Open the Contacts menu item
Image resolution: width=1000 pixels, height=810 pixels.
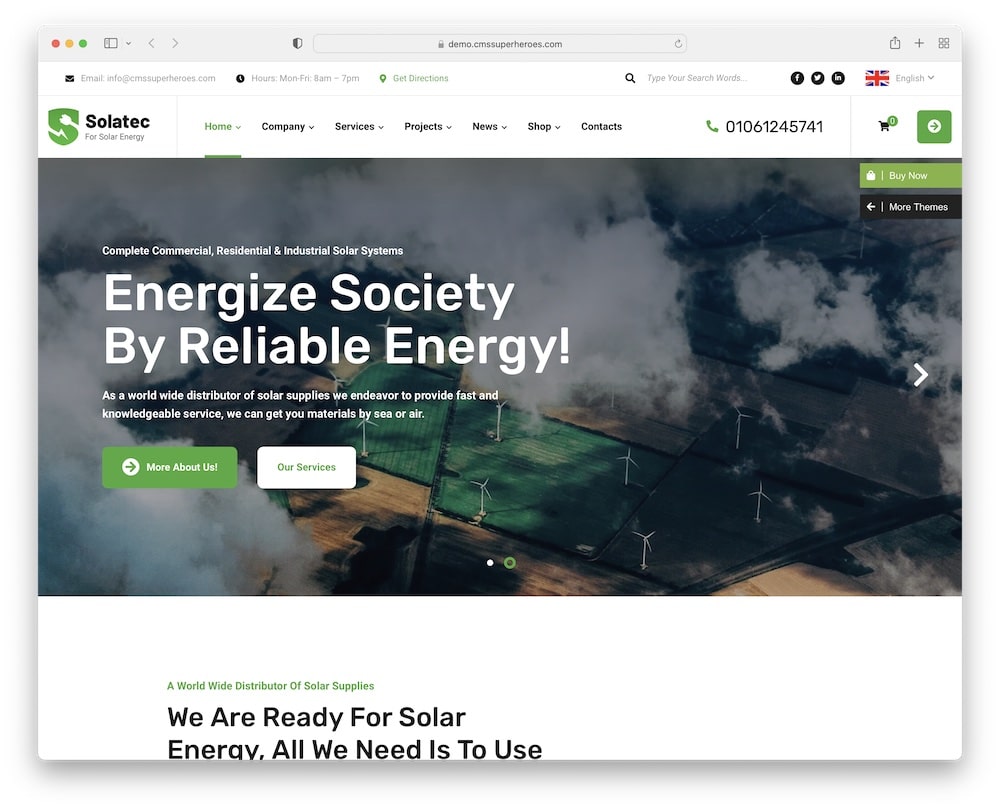601,126
